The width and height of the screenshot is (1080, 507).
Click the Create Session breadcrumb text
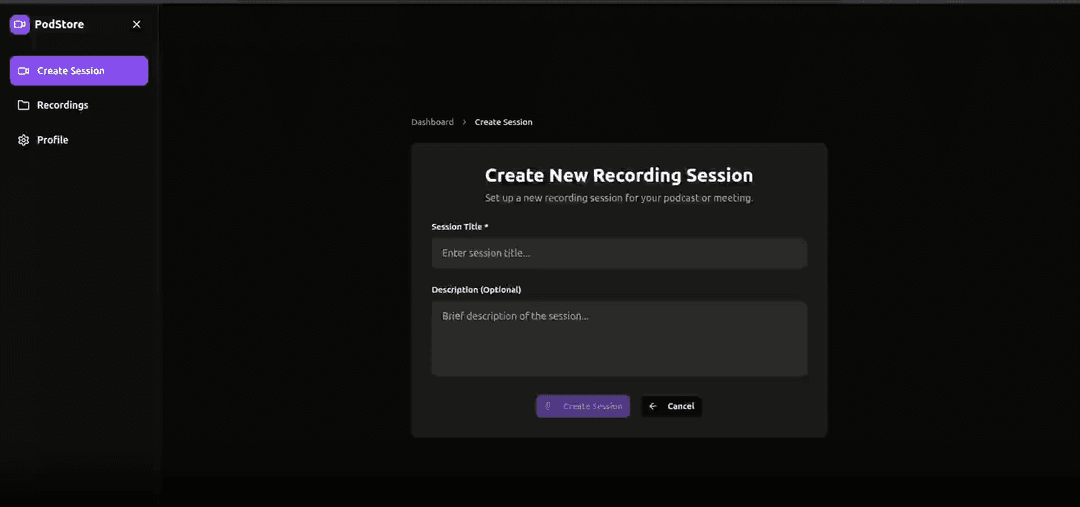503,122
